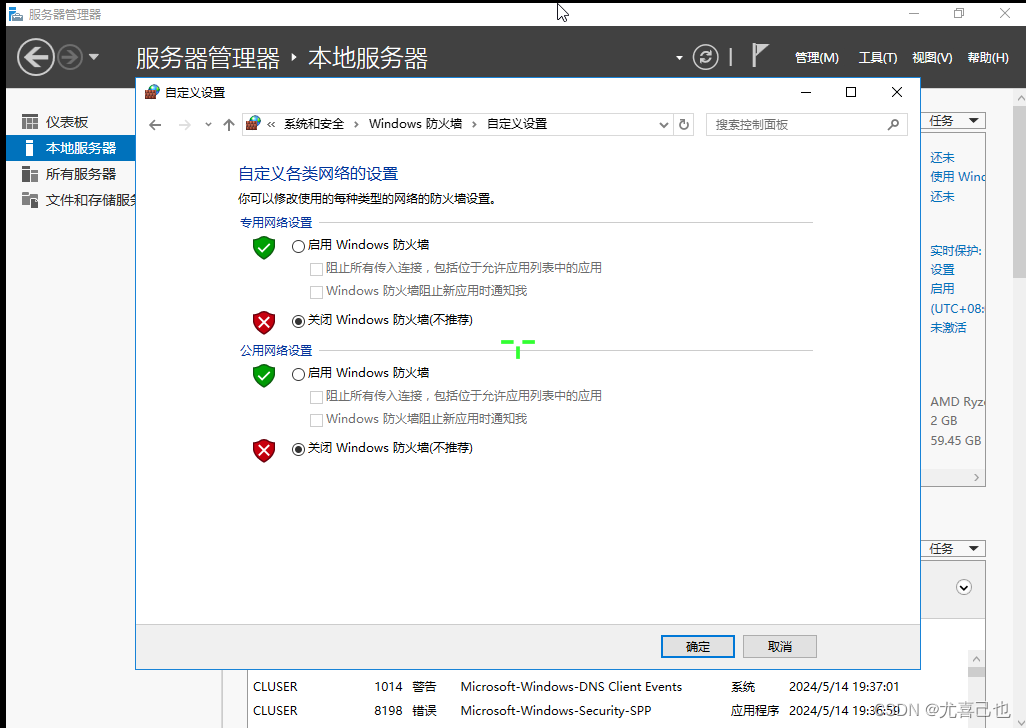Open the 帮助(H) menu
Image resolution: width=1026 pixels, height=728 pixels.
[988, 58]
